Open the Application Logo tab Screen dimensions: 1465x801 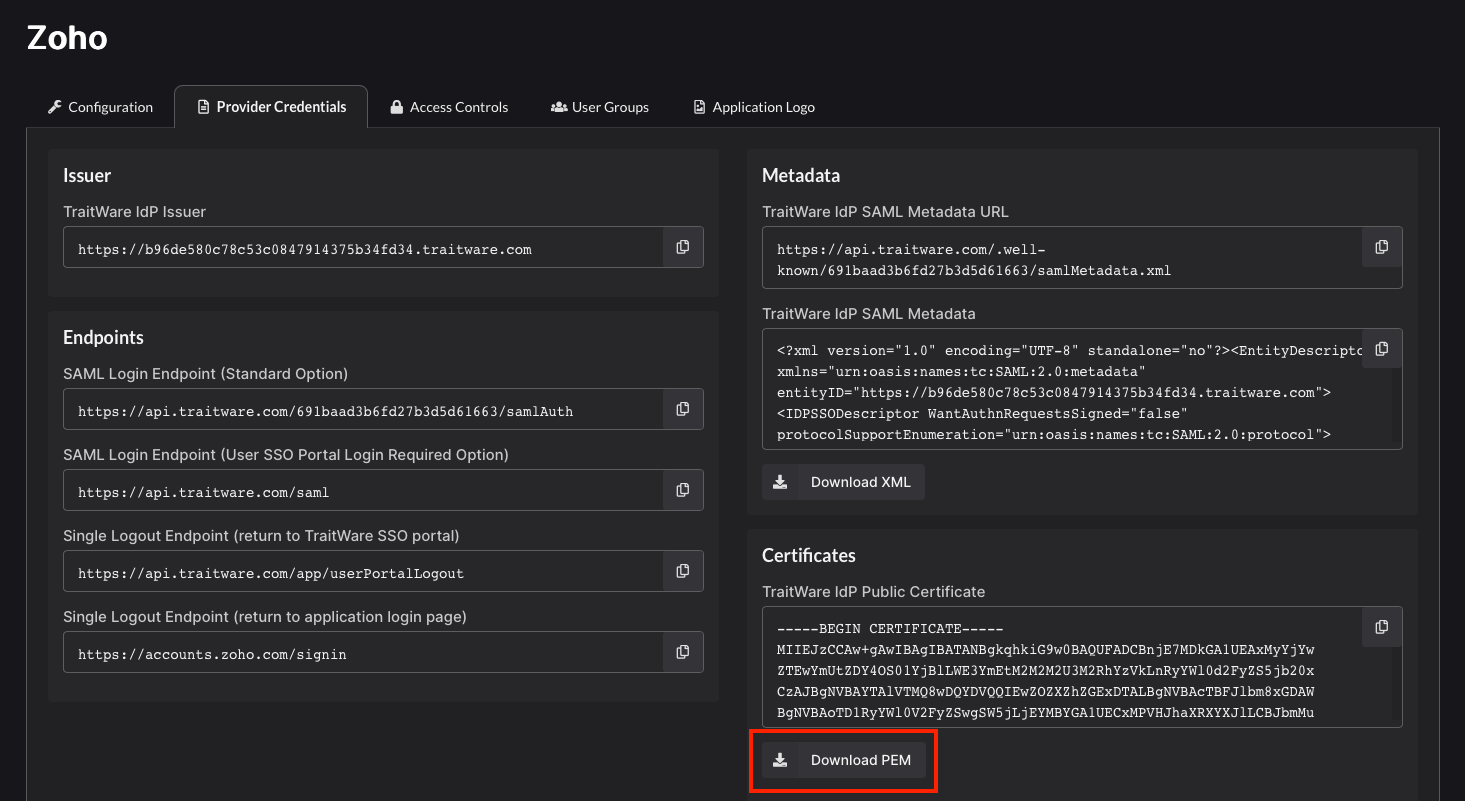pos(754,107)
